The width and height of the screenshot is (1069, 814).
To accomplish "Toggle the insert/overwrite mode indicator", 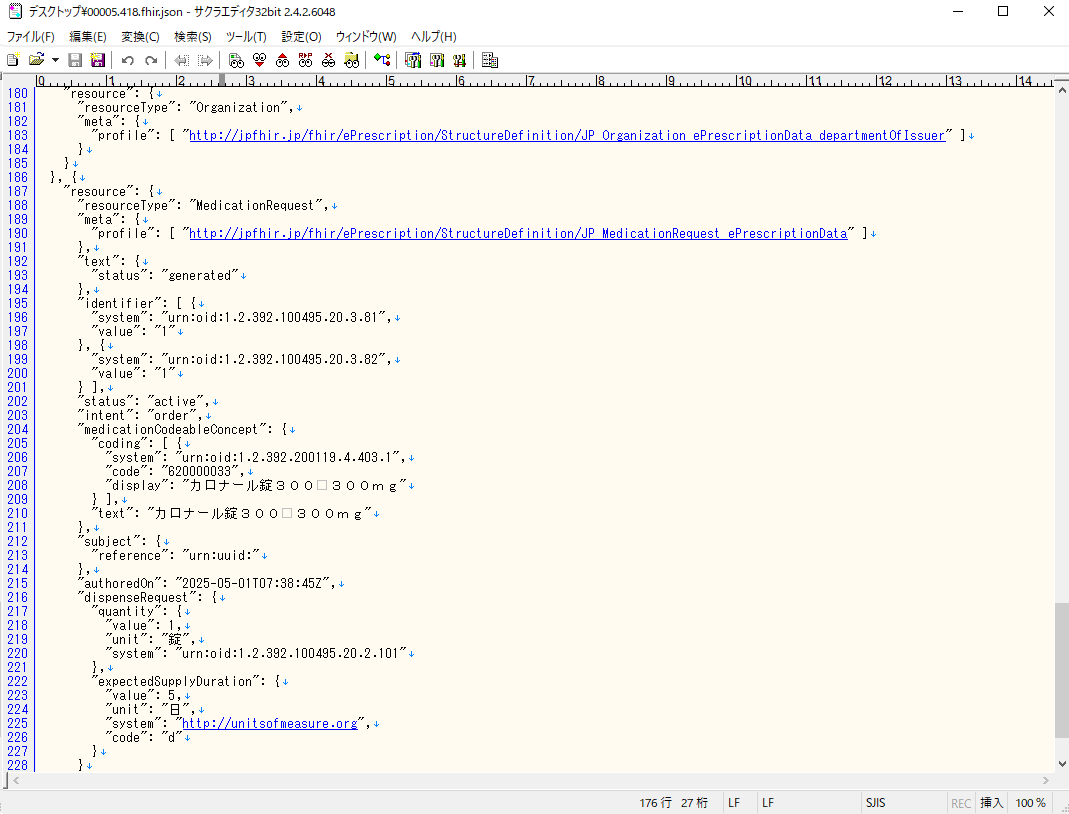I will 991,803.
